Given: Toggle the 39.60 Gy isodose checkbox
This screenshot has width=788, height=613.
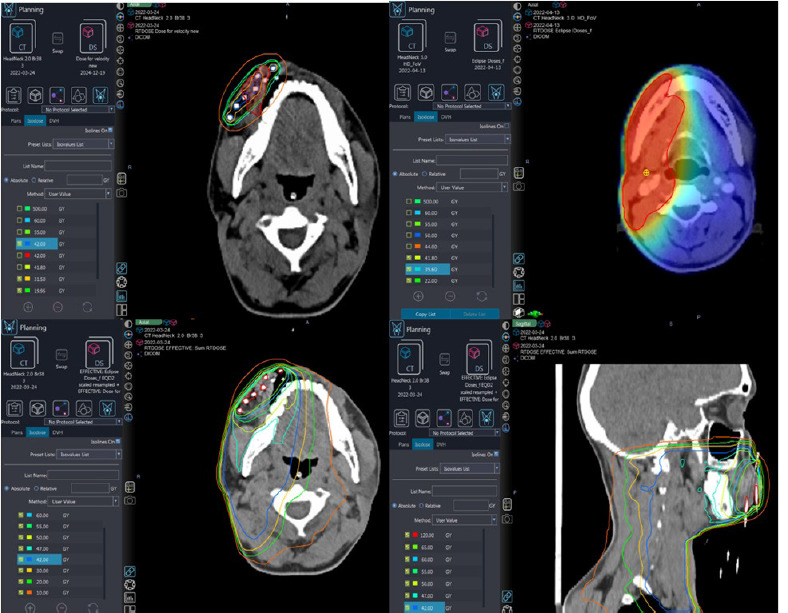Looking at the screenshot, I should coord(408,269).
